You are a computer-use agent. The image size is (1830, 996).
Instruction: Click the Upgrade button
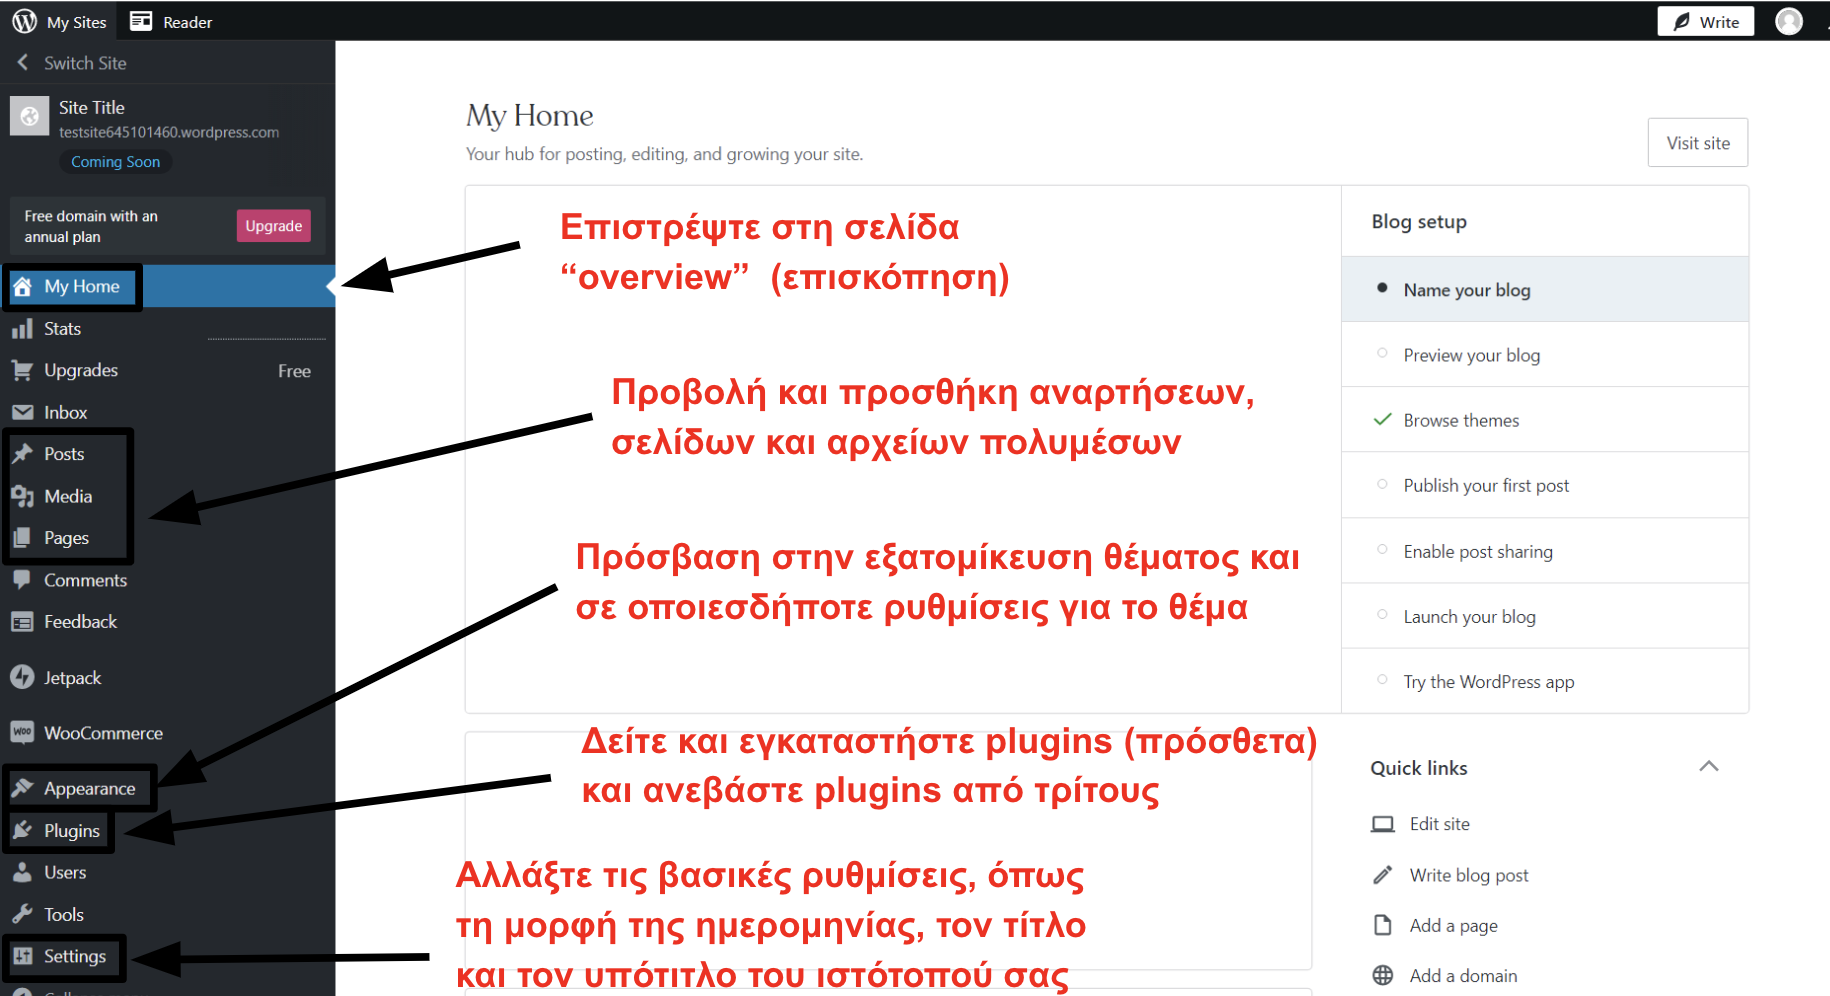(x=274, y=226)
